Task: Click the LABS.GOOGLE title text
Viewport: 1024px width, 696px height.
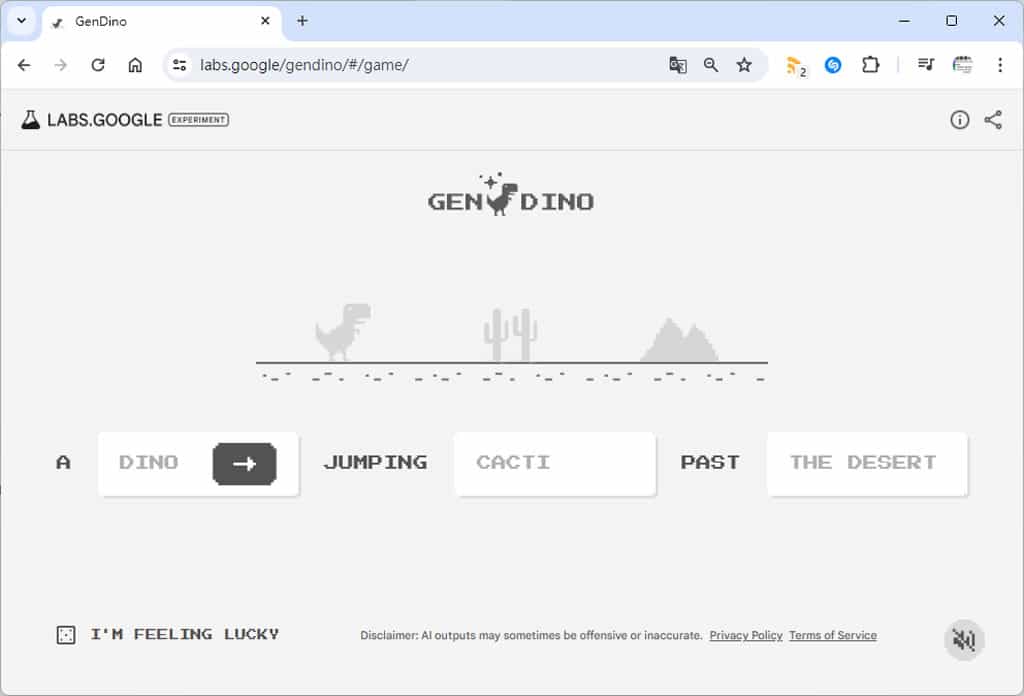Action: 104,120
